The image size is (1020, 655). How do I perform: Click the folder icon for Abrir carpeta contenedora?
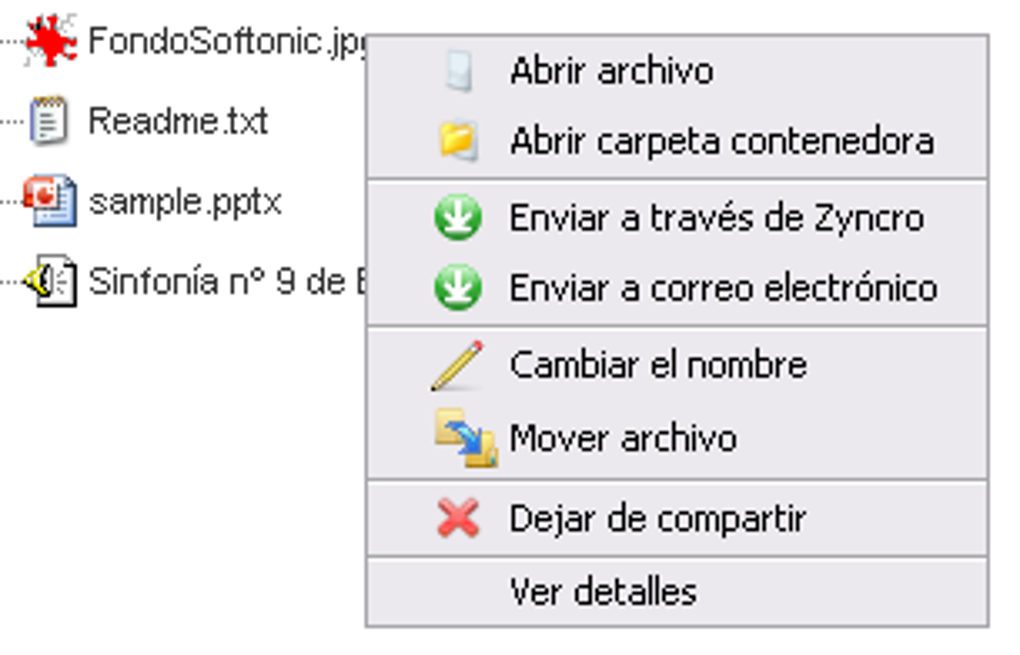pos(458,141)
